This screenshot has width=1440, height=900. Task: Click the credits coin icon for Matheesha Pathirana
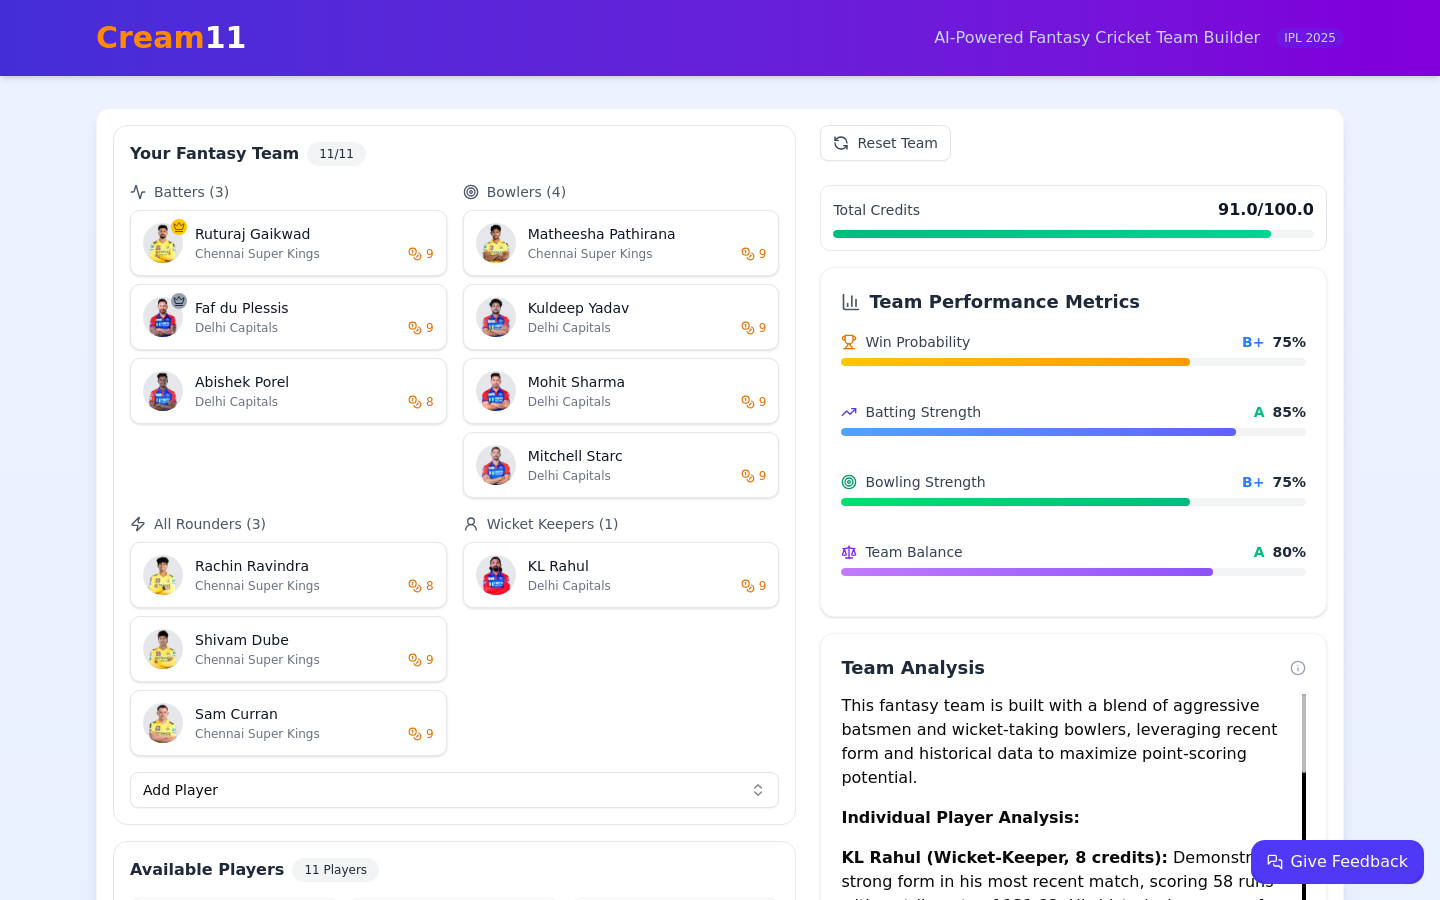point(748,254)
